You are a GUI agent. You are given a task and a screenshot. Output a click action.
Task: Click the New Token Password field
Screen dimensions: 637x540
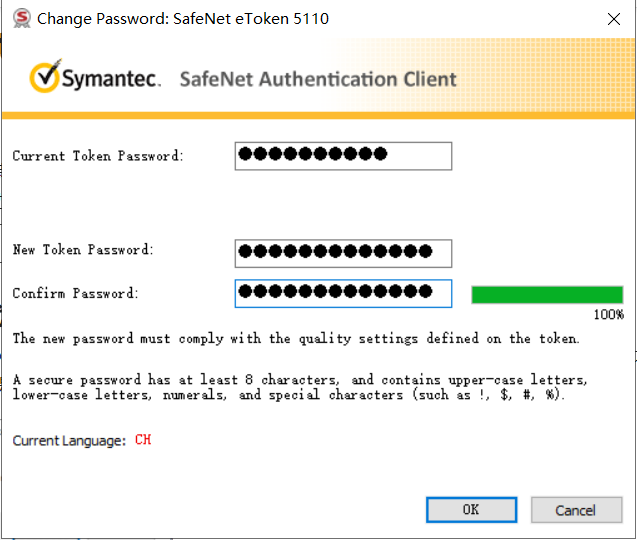[x=343, y=254]
